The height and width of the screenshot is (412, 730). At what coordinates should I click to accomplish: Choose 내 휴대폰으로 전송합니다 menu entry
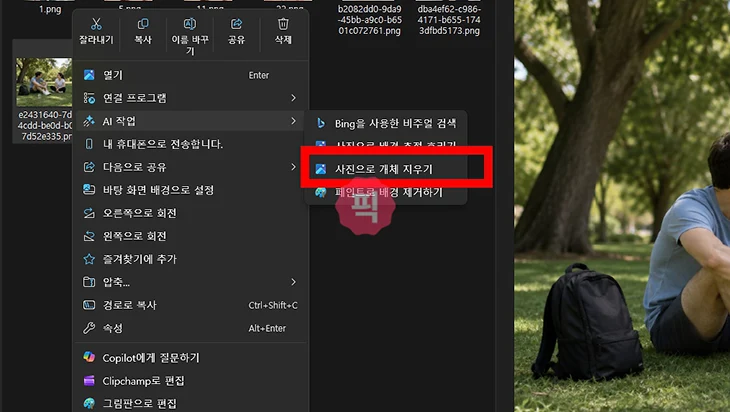click(x=190, y=144)
